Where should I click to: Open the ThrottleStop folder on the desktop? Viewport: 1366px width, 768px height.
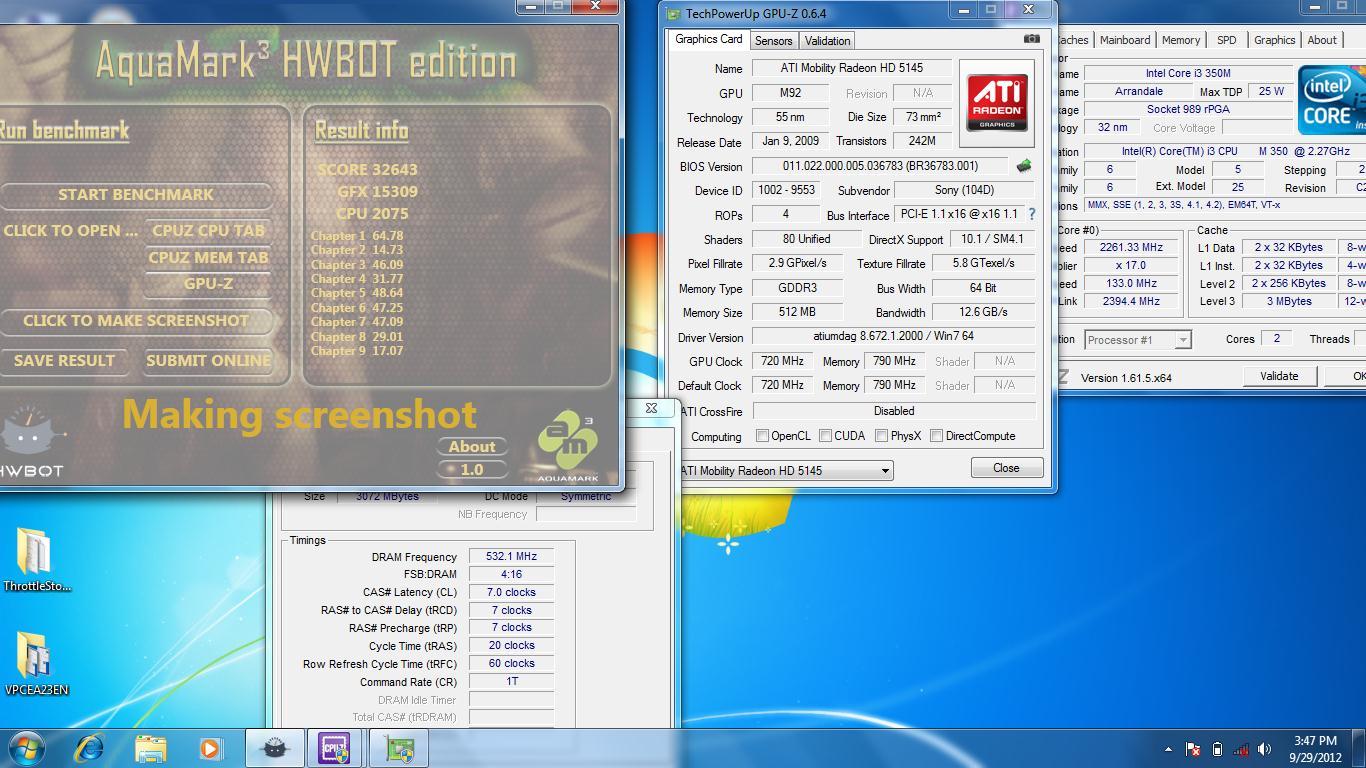click(x=37, y=560)
